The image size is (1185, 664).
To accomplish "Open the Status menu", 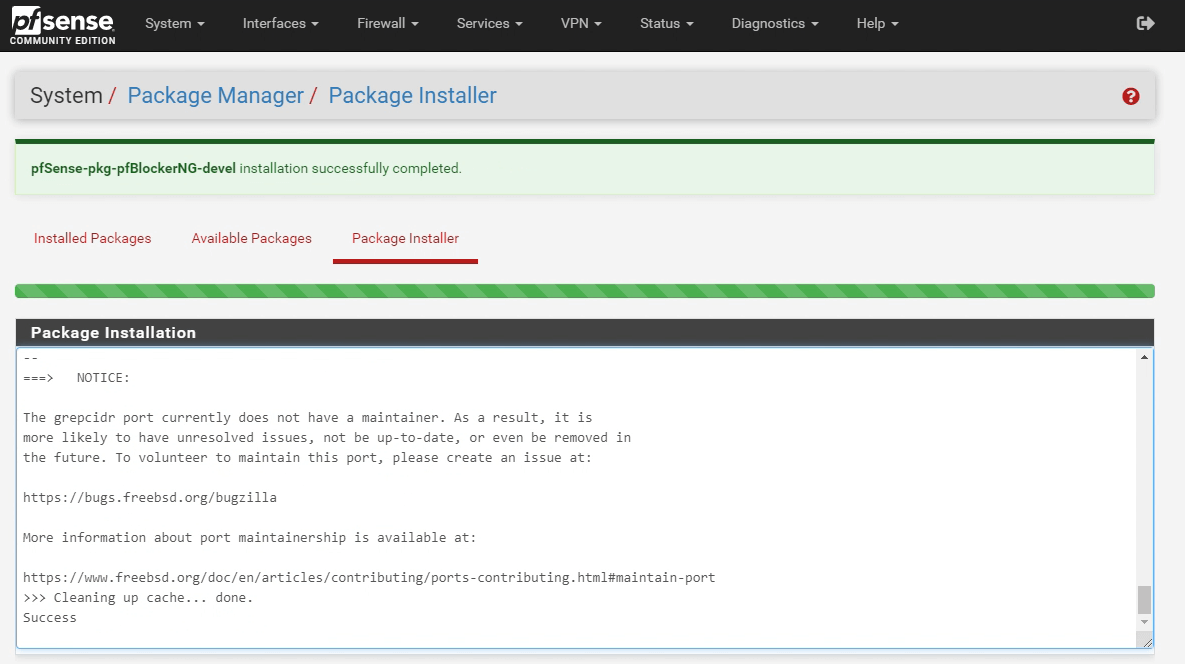I will pos(666,23).
